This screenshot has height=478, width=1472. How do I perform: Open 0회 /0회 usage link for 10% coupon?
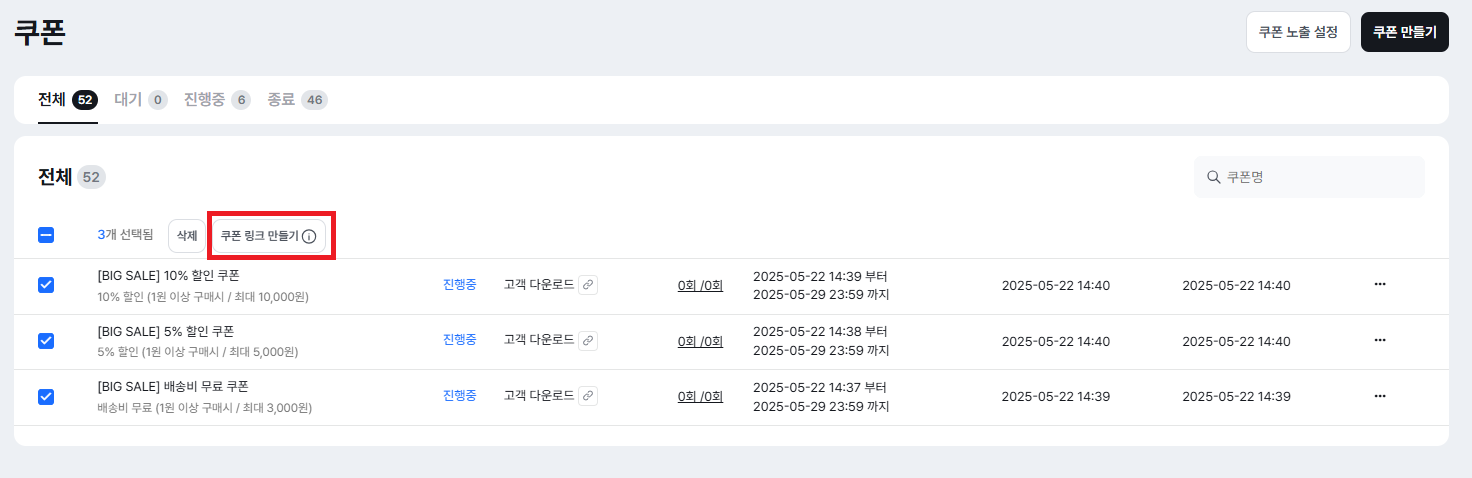(700, 285)
